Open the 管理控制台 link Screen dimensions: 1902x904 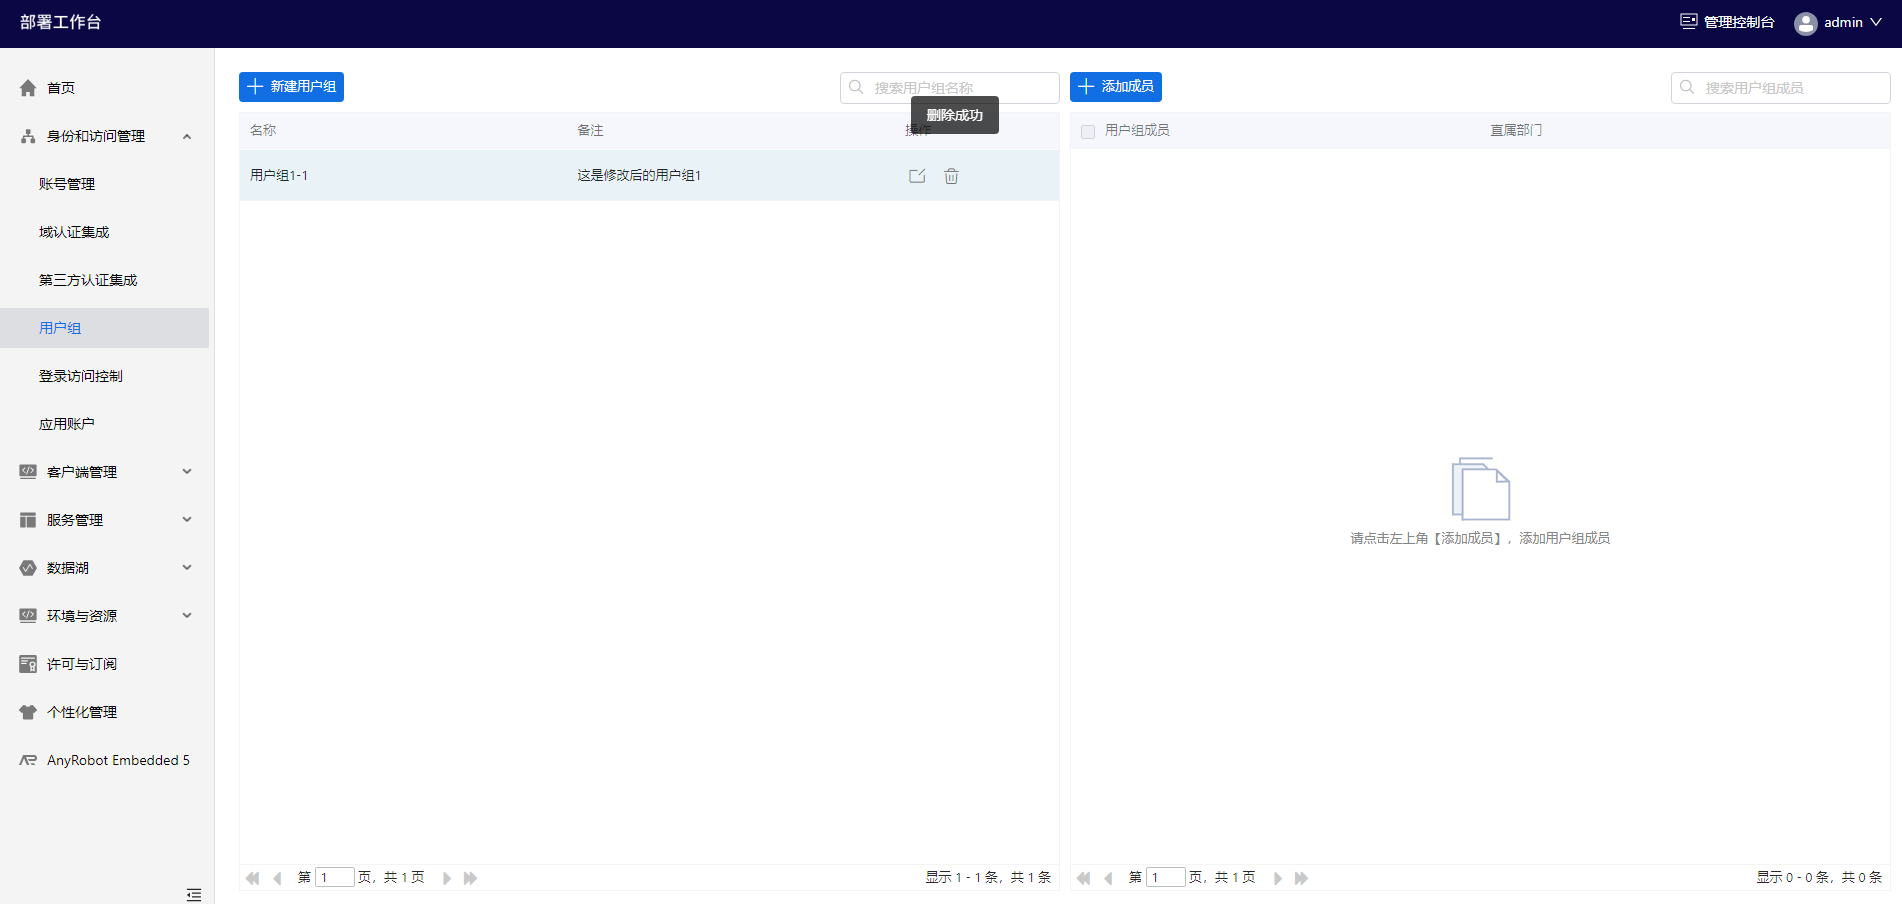1739,22
